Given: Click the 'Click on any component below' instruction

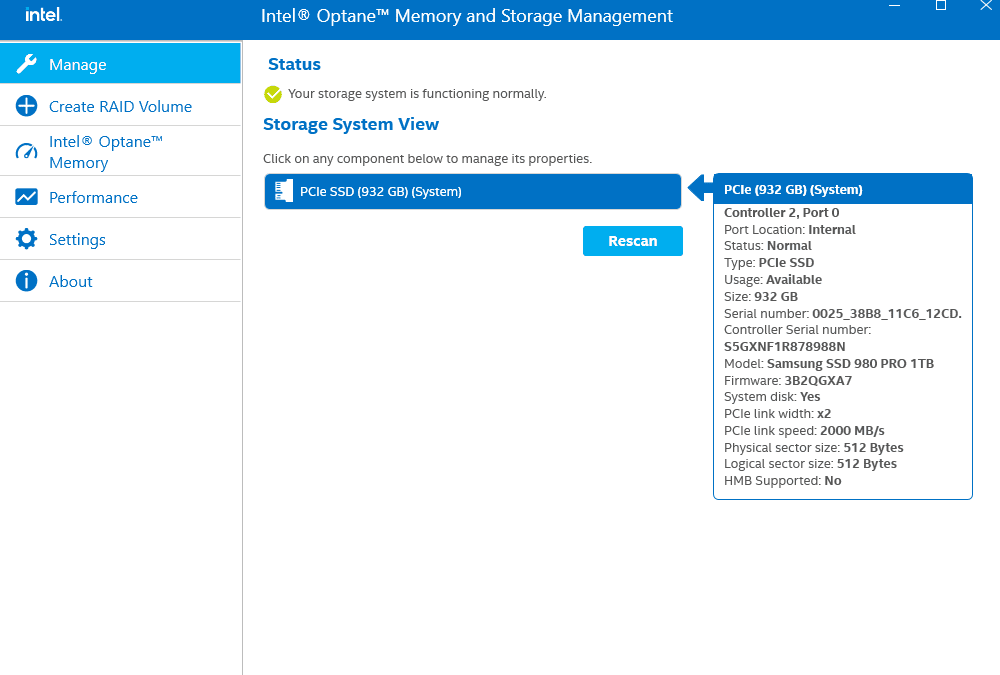Looking at the screenshot, I should (x=427, y=158).
